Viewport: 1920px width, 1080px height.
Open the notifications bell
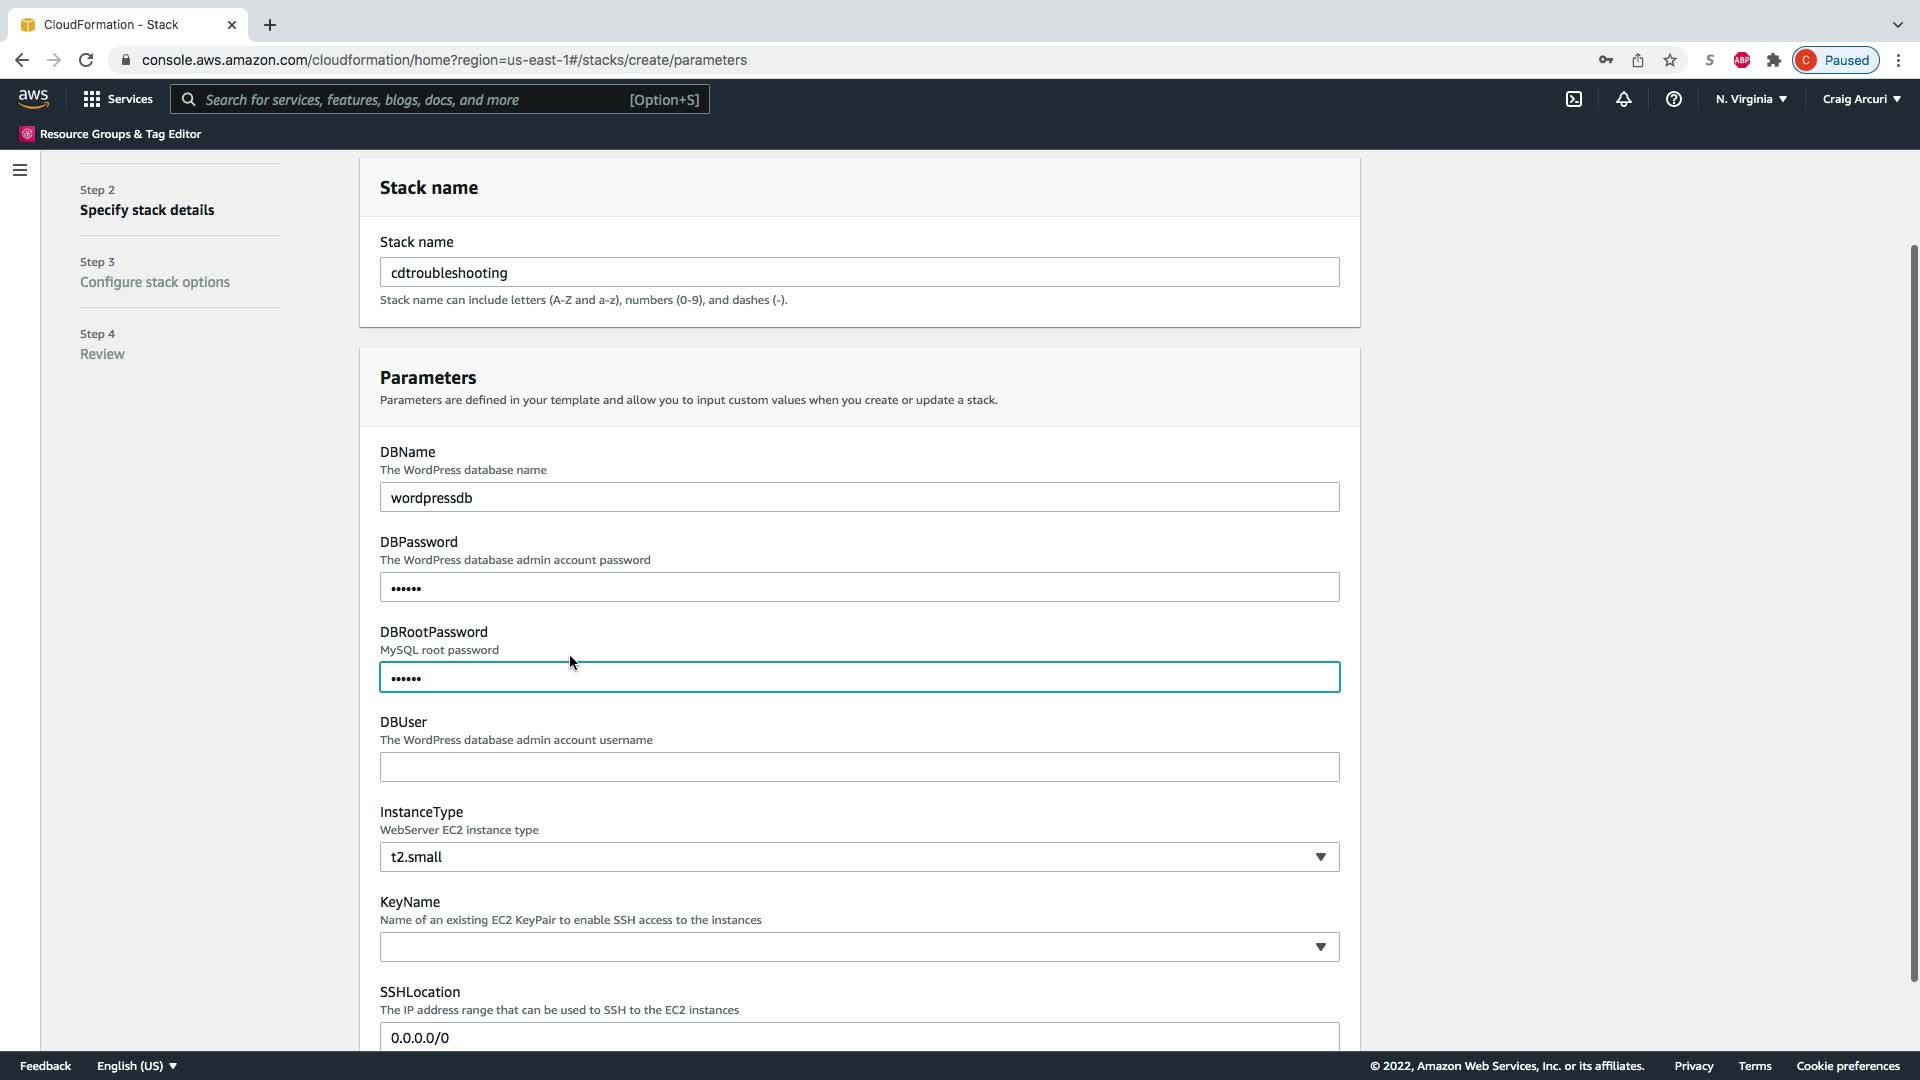pyautogui.click(x=1623, y=99)
